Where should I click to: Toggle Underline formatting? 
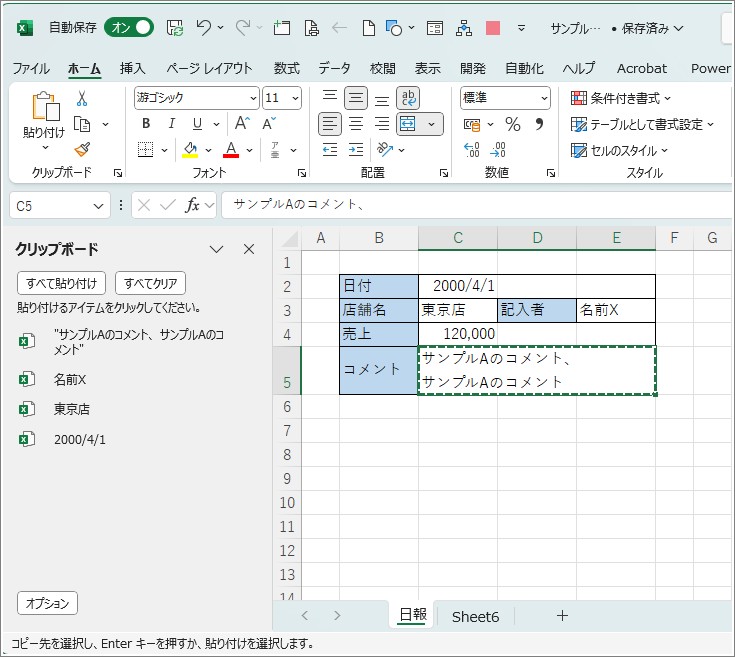[197, 124]
